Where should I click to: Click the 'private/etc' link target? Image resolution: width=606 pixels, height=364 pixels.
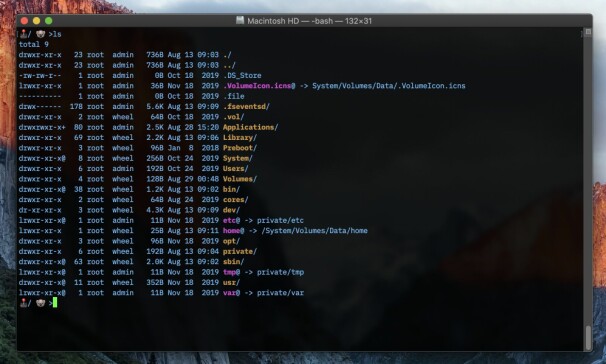tap(280, 220)
